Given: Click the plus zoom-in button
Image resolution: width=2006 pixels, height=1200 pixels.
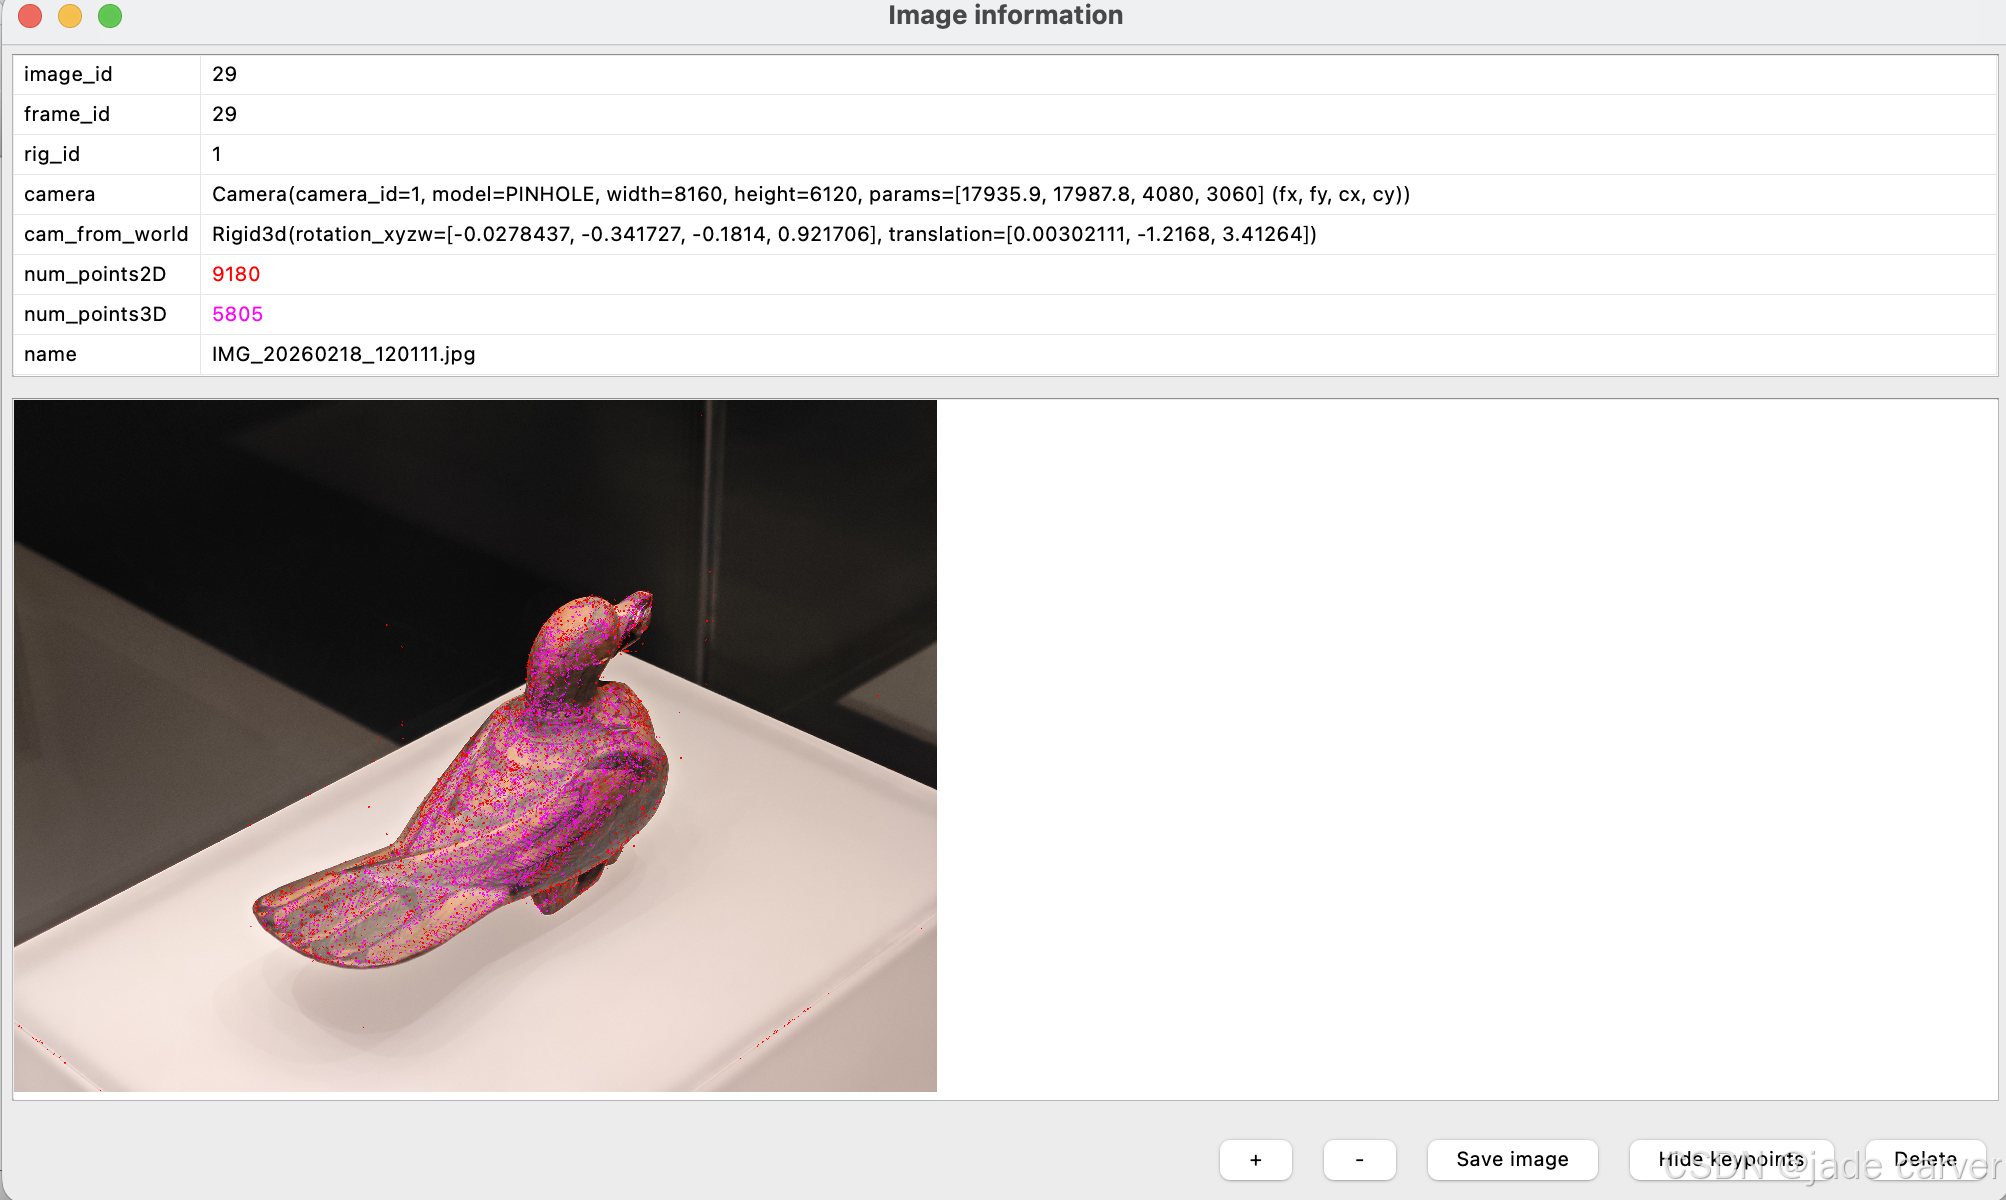Looking at the screenshot, I should point(1255,1160).
